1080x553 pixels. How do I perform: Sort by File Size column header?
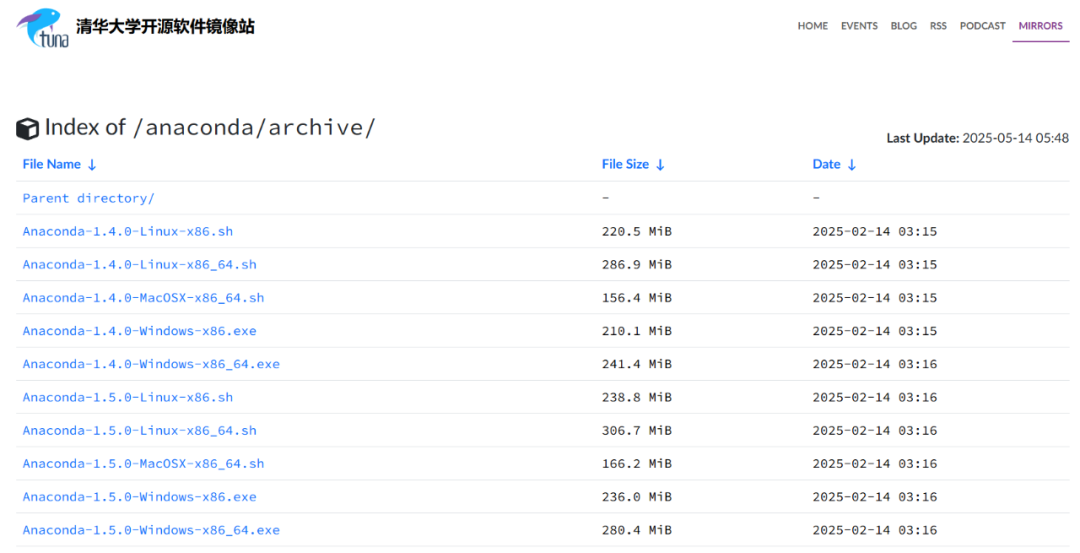click(x=633, y=164)
